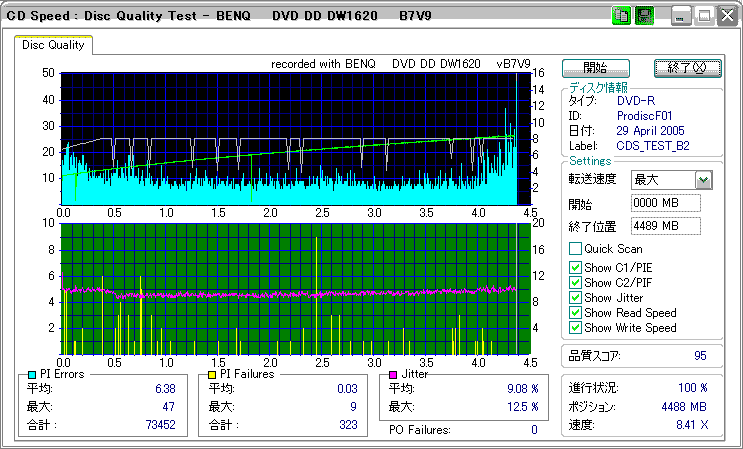Uncheck Show C1/PIE

[x=575, y=267]
